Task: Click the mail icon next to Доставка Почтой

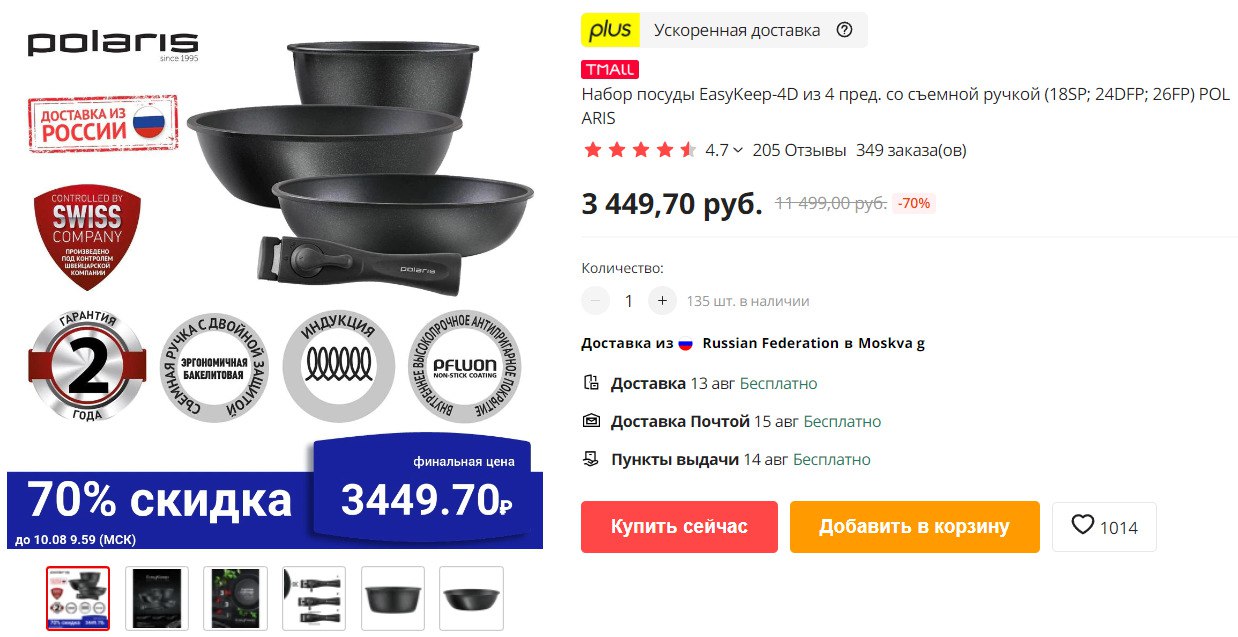Action: click(590, 421)
